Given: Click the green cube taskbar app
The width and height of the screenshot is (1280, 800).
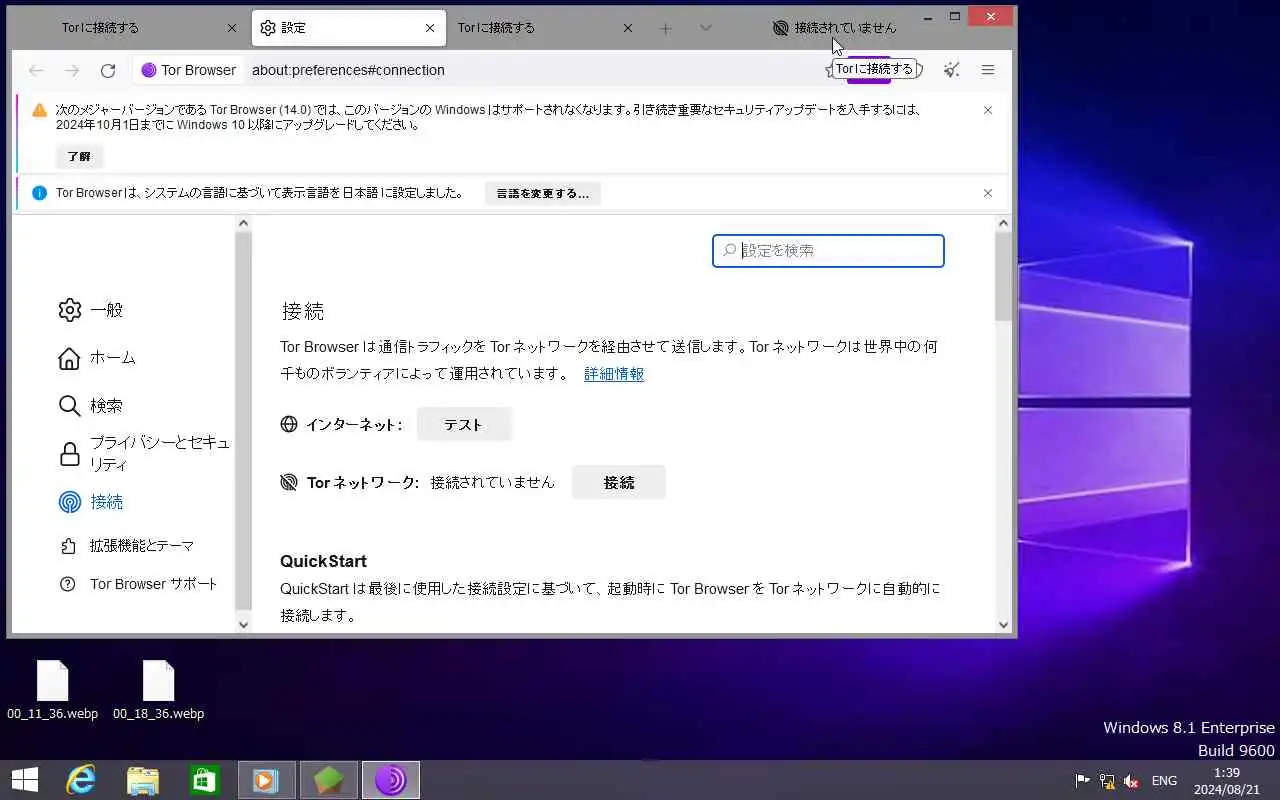Looking at the screenshot, I should click(x=328, y=780).
